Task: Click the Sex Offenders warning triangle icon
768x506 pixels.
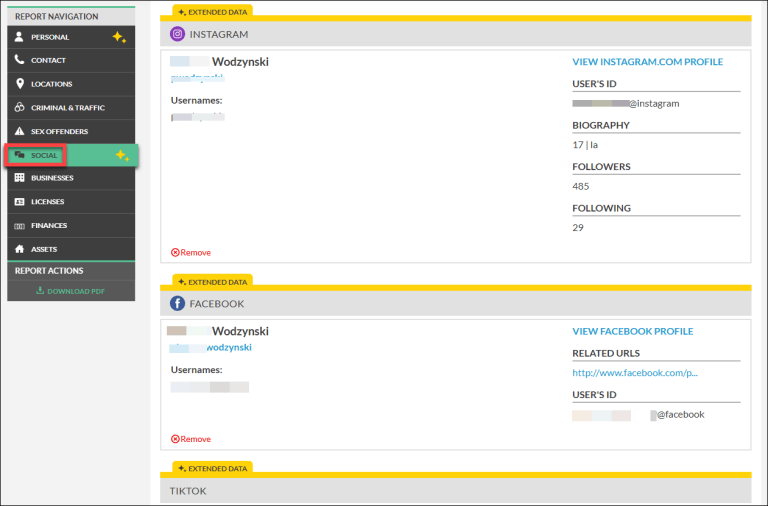Action: (19, 132)
